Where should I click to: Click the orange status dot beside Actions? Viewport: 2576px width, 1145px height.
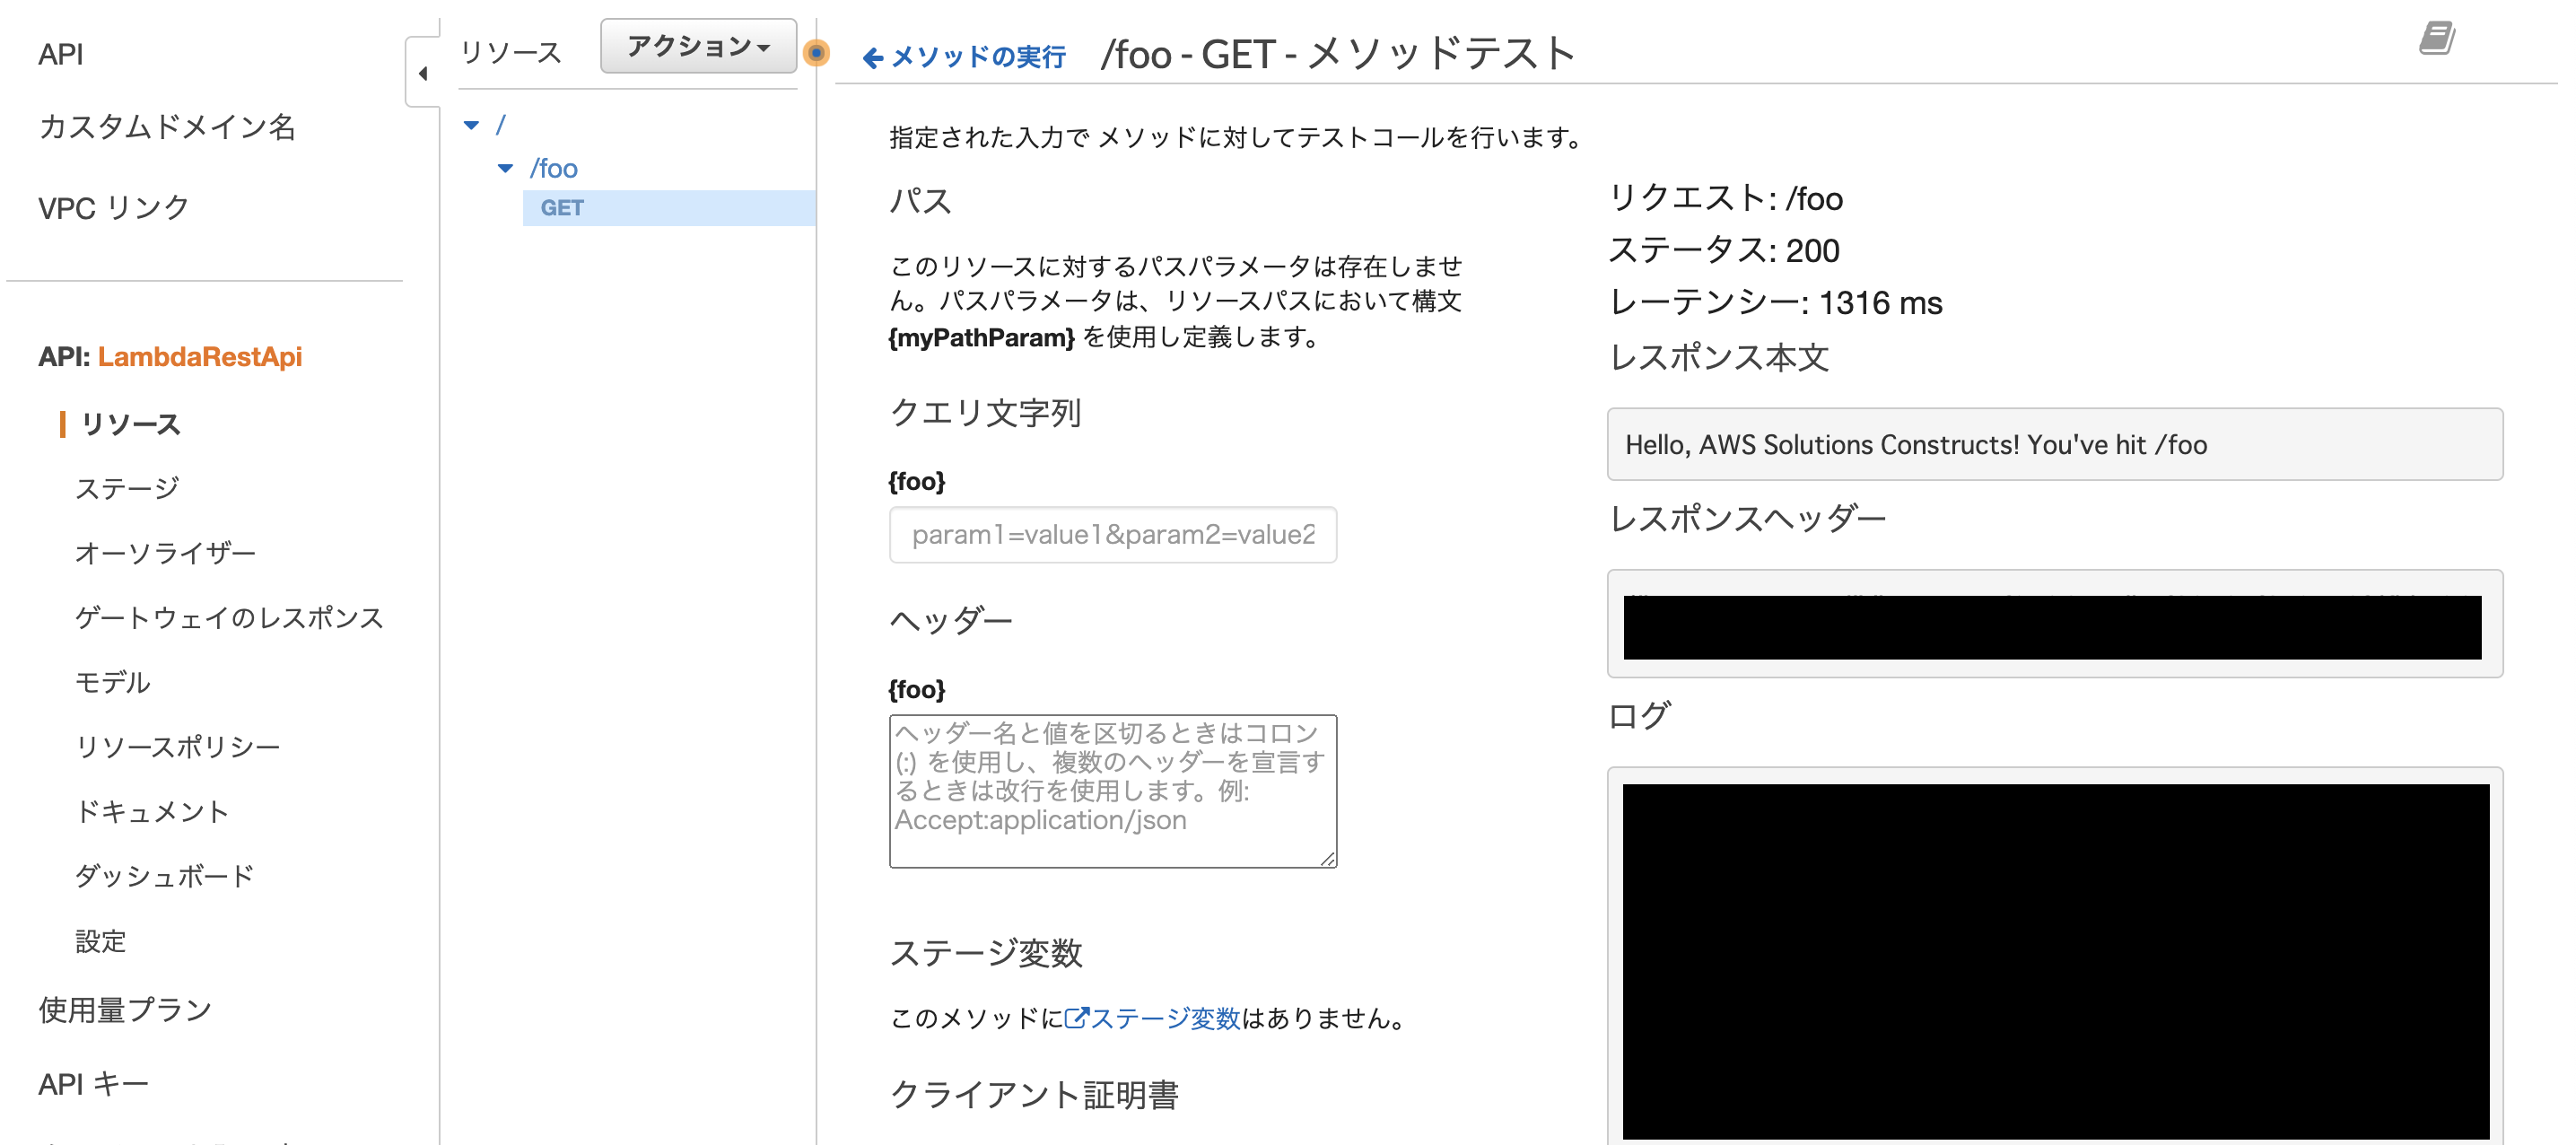[816, 53]
